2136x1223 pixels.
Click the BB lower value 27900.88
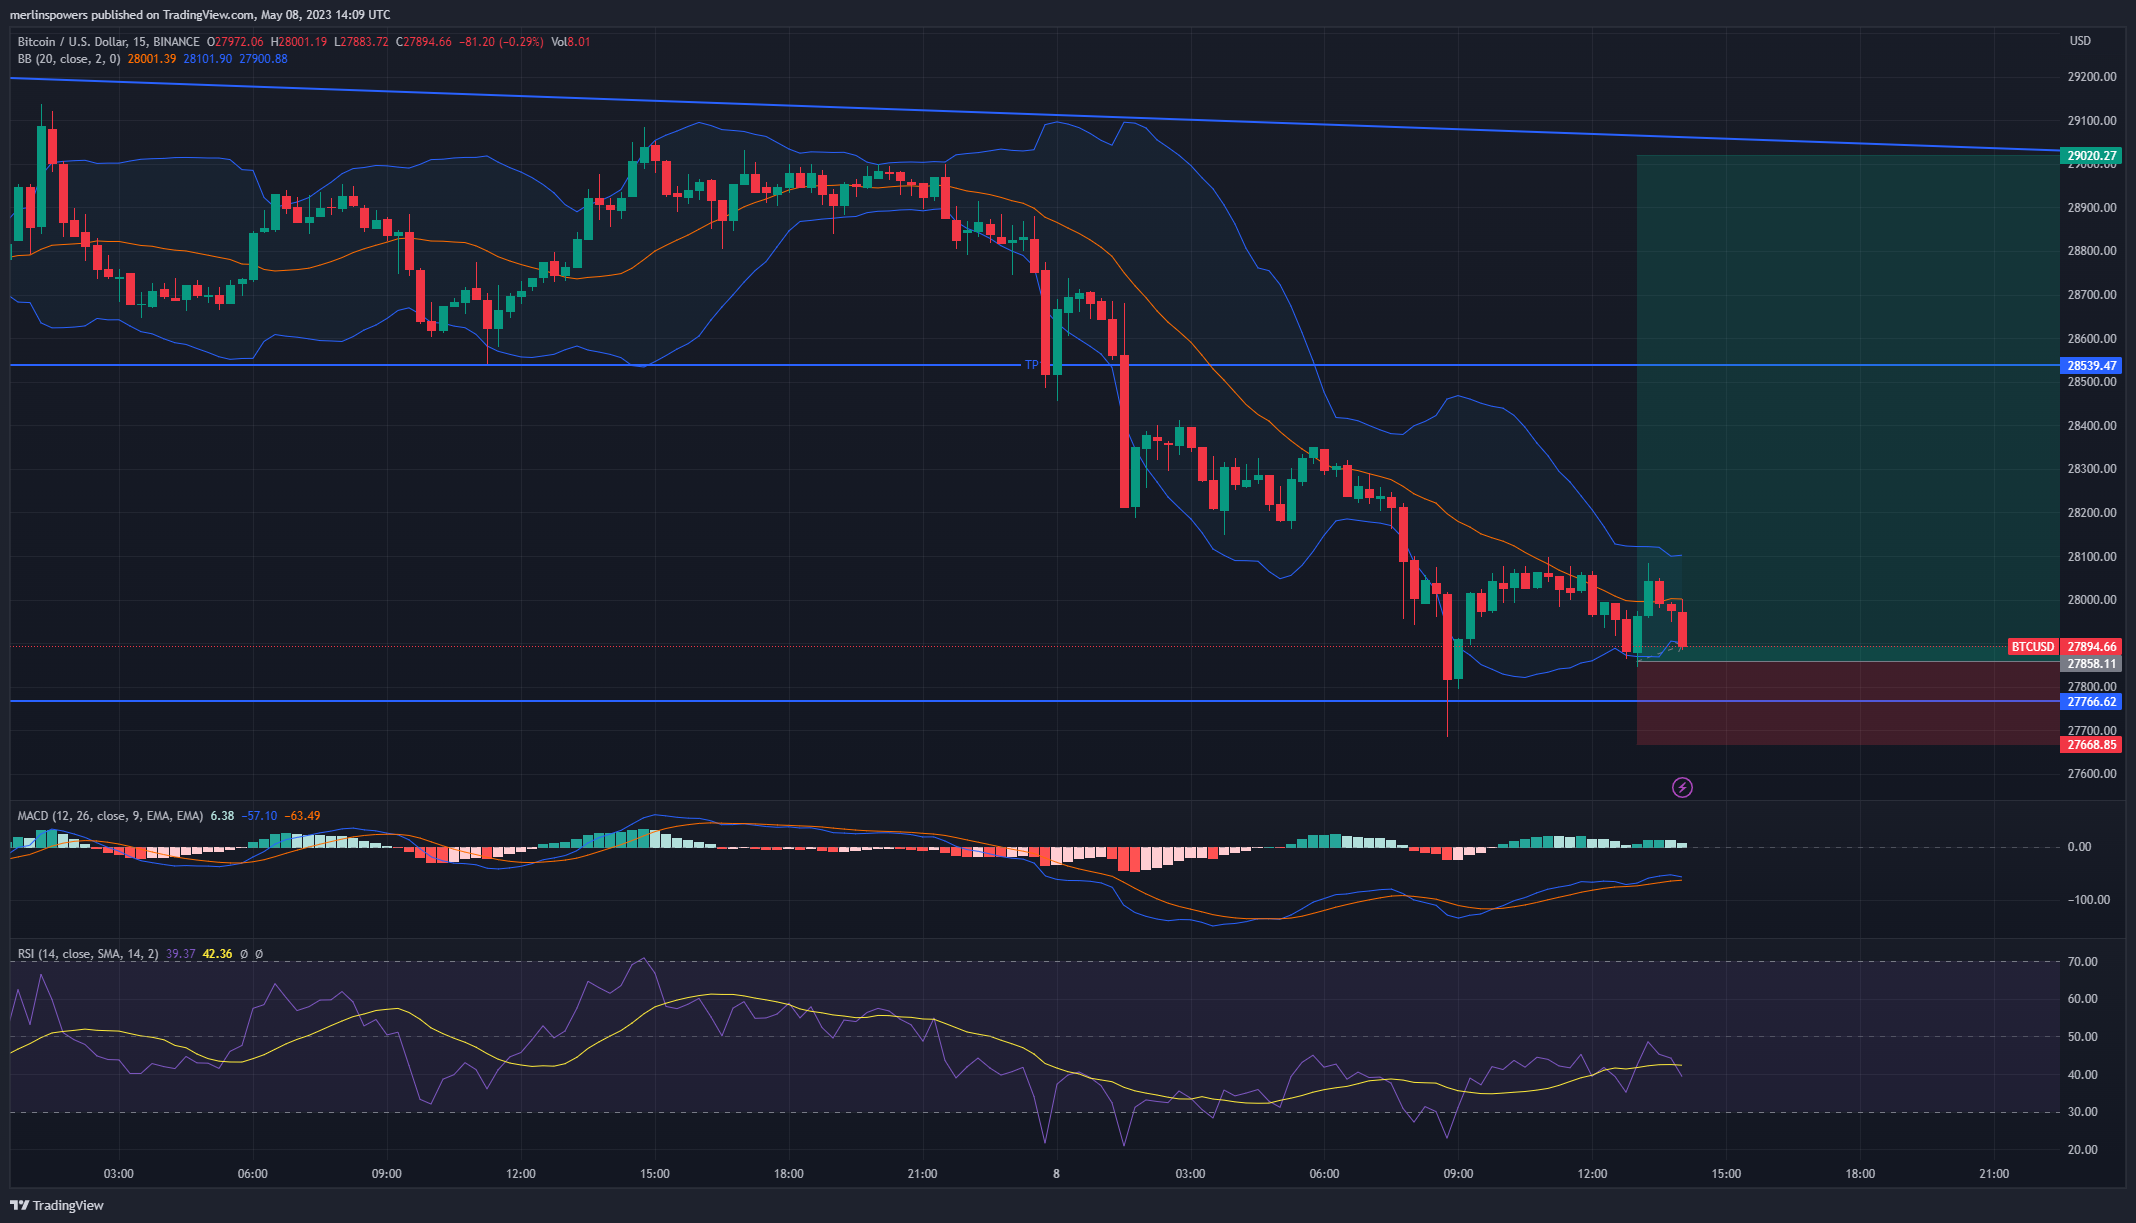[x=264, y=59]
